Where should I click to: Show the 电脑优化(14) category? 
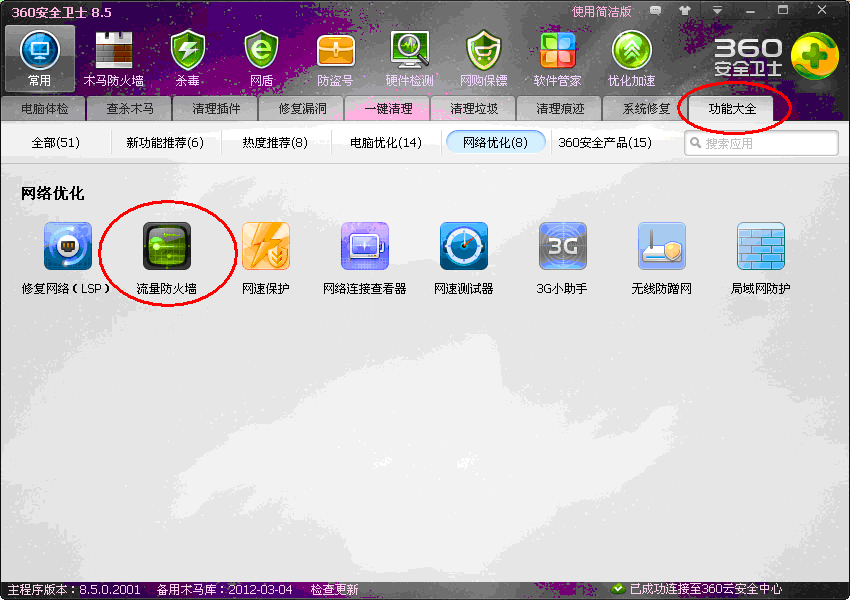[x=385, y=143]
